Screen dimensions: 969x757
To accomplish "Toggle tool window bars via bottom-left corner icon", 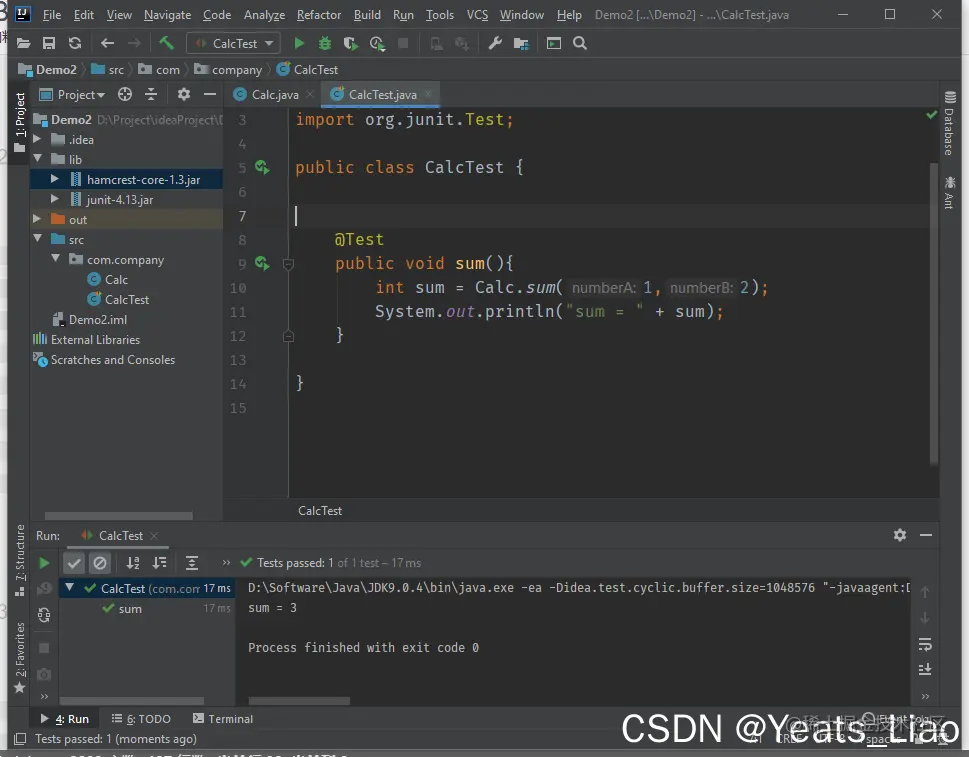I will 20,738.
